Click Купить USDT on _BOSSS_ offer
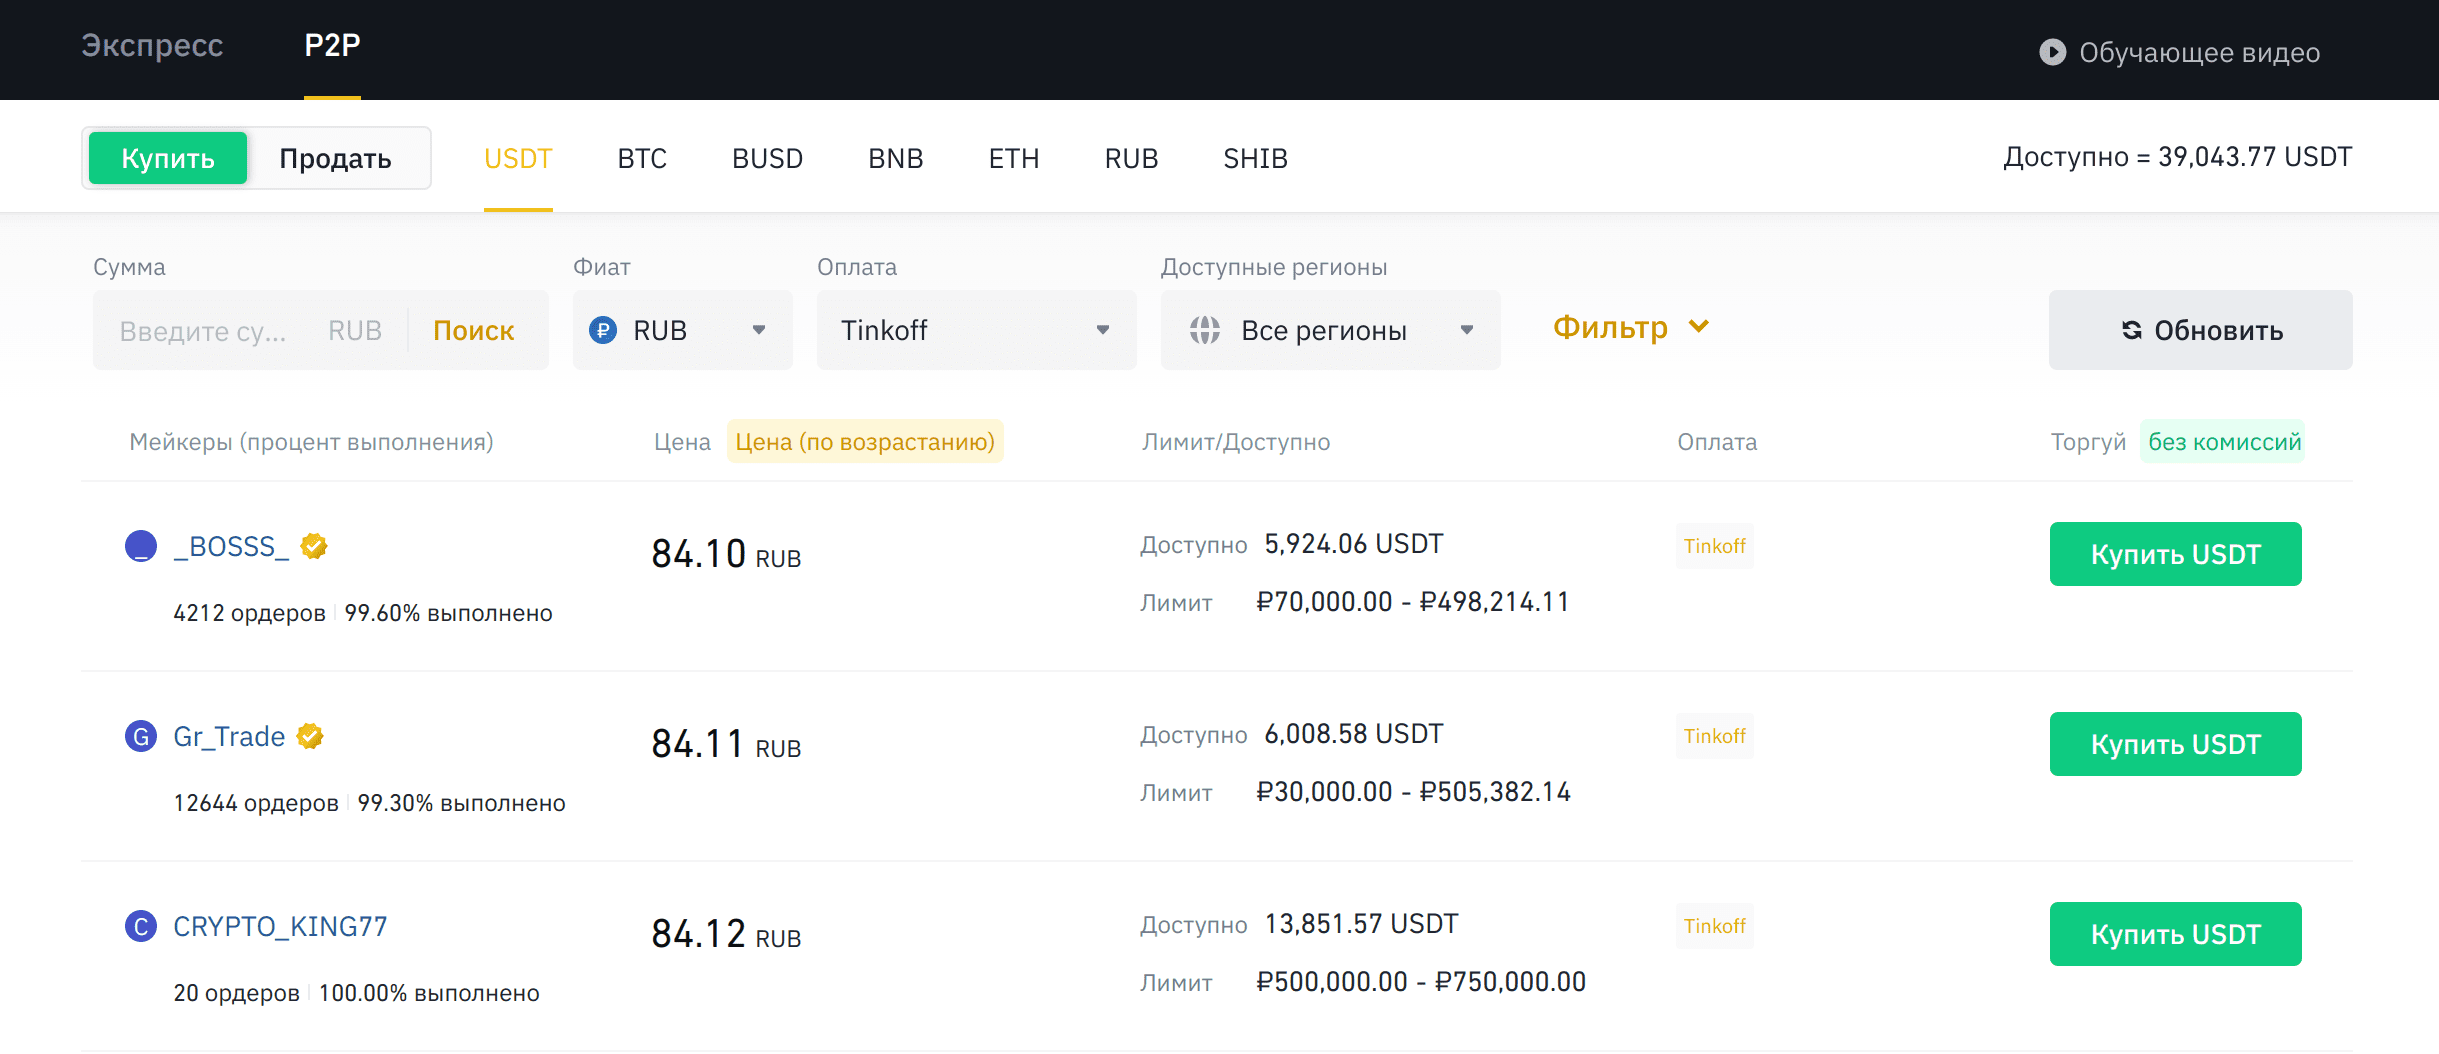Viewport: 2439px width, 1054px height. tap(2176, 553)
